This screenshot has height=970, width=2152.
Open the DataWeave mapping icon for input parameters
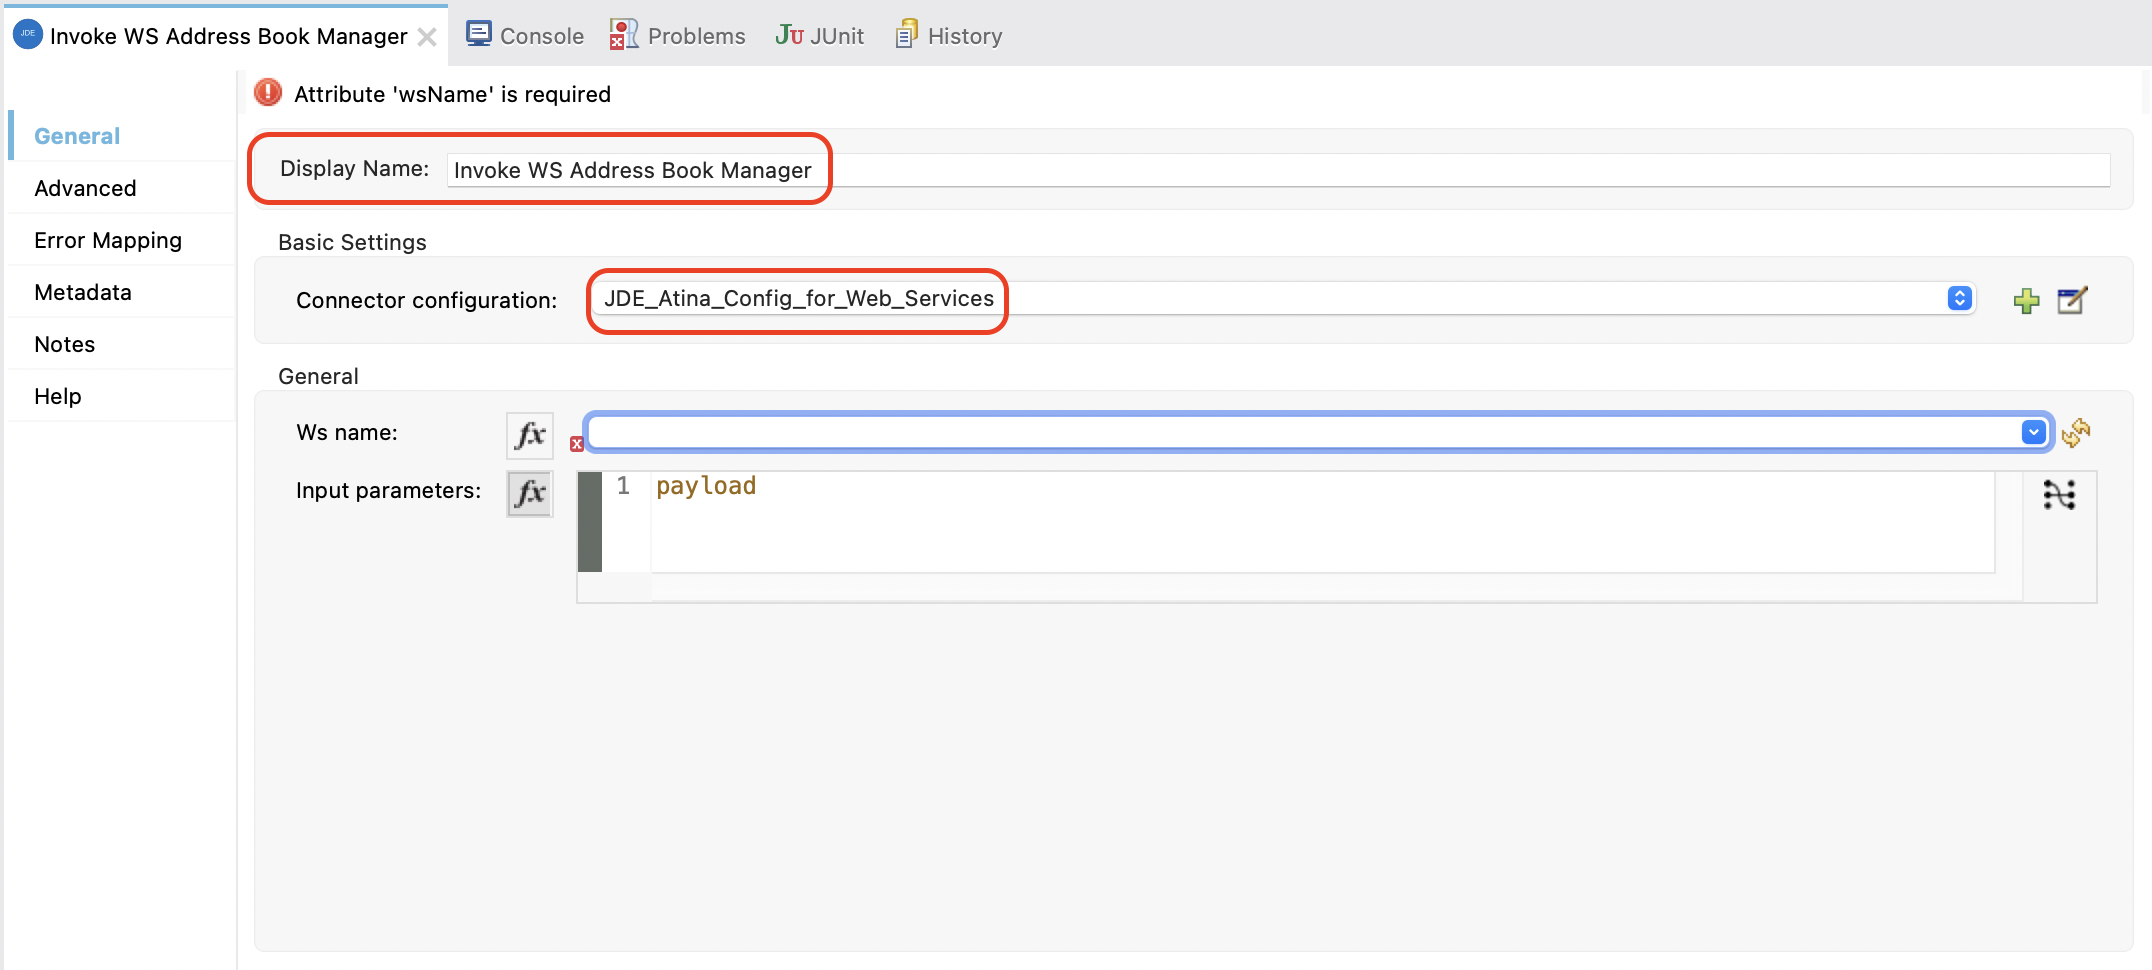pyautogui.click(x=2059, y=494)
